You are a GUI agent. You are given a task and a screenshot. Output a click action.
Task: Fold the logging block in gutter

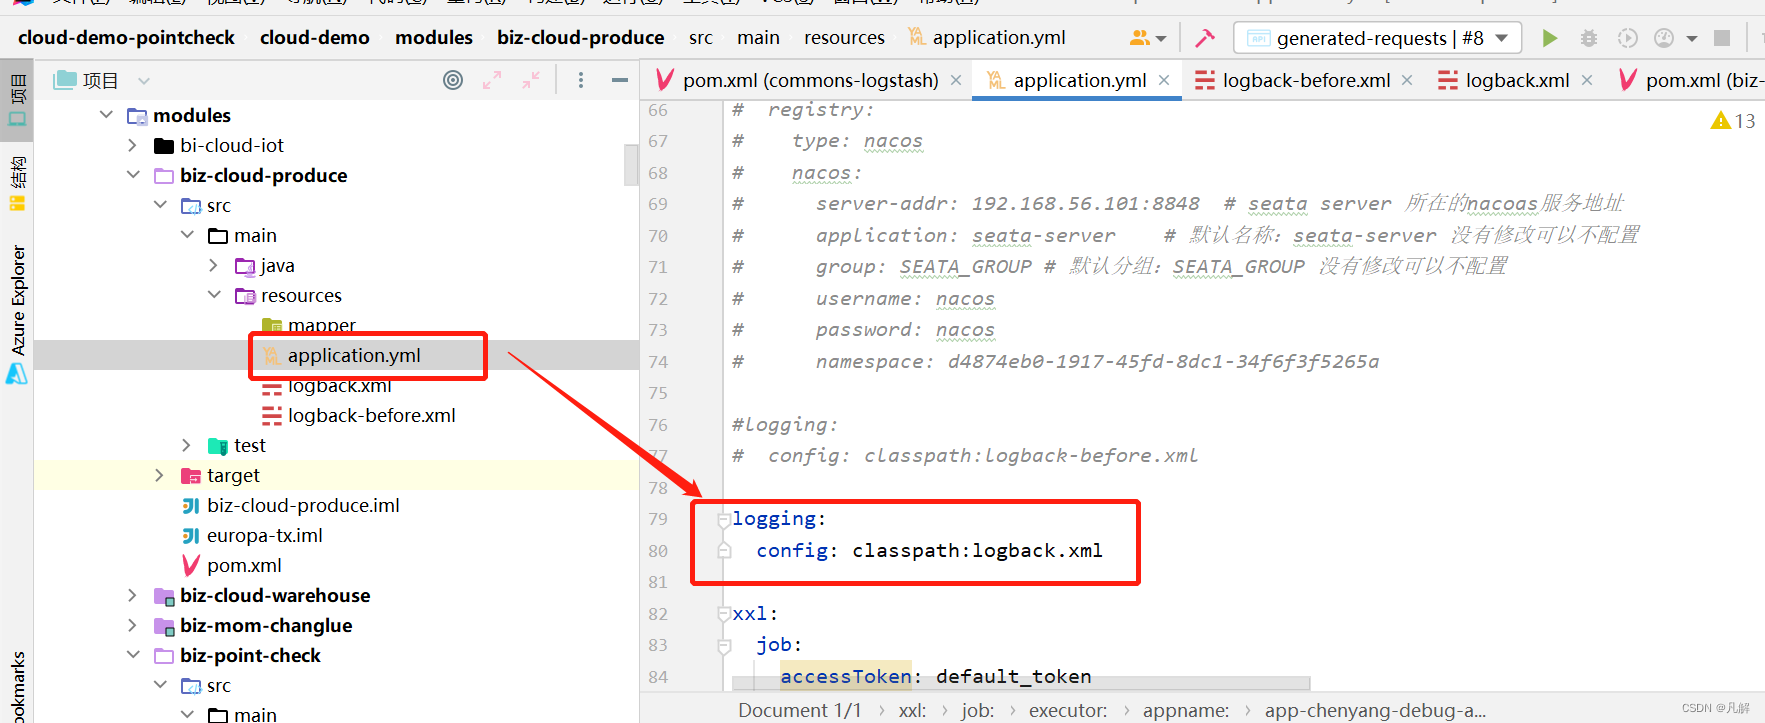point(724,519)
